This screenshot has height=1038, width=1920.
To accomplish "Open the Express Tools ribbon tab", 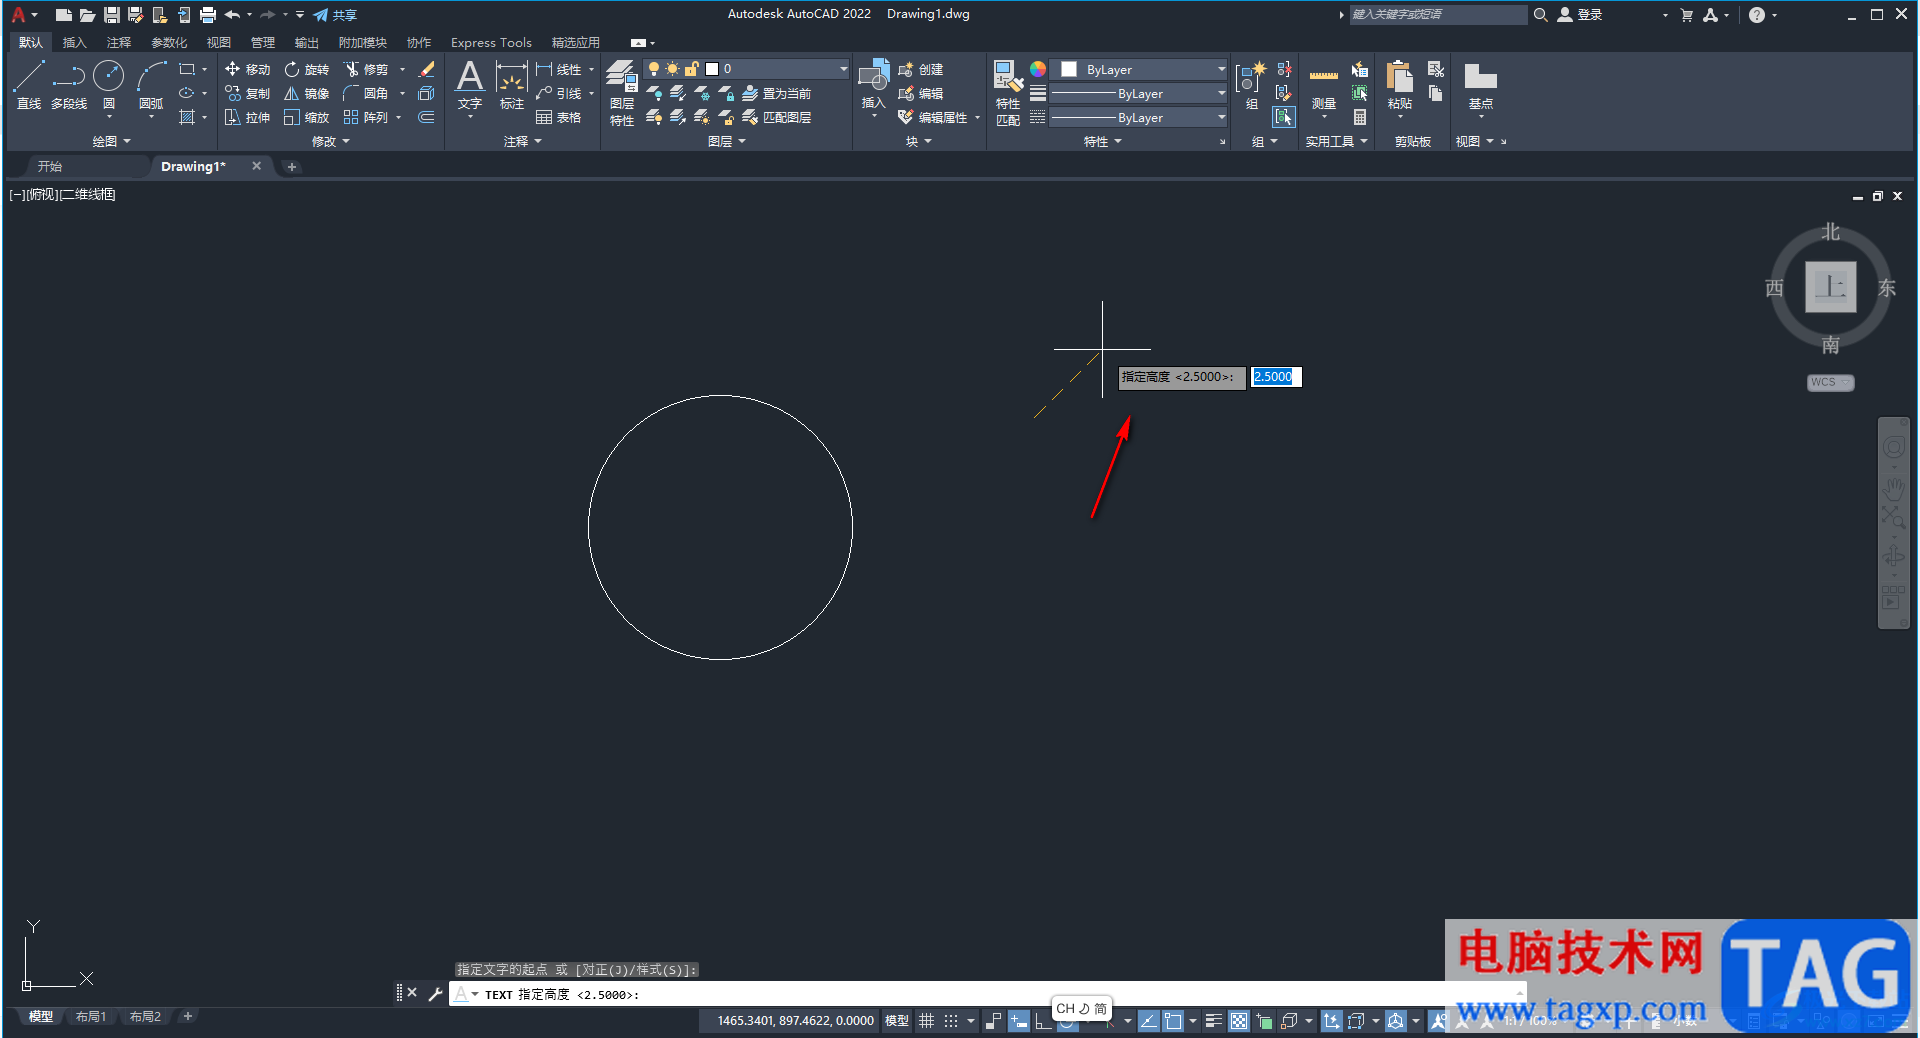I will click(491, 42).
